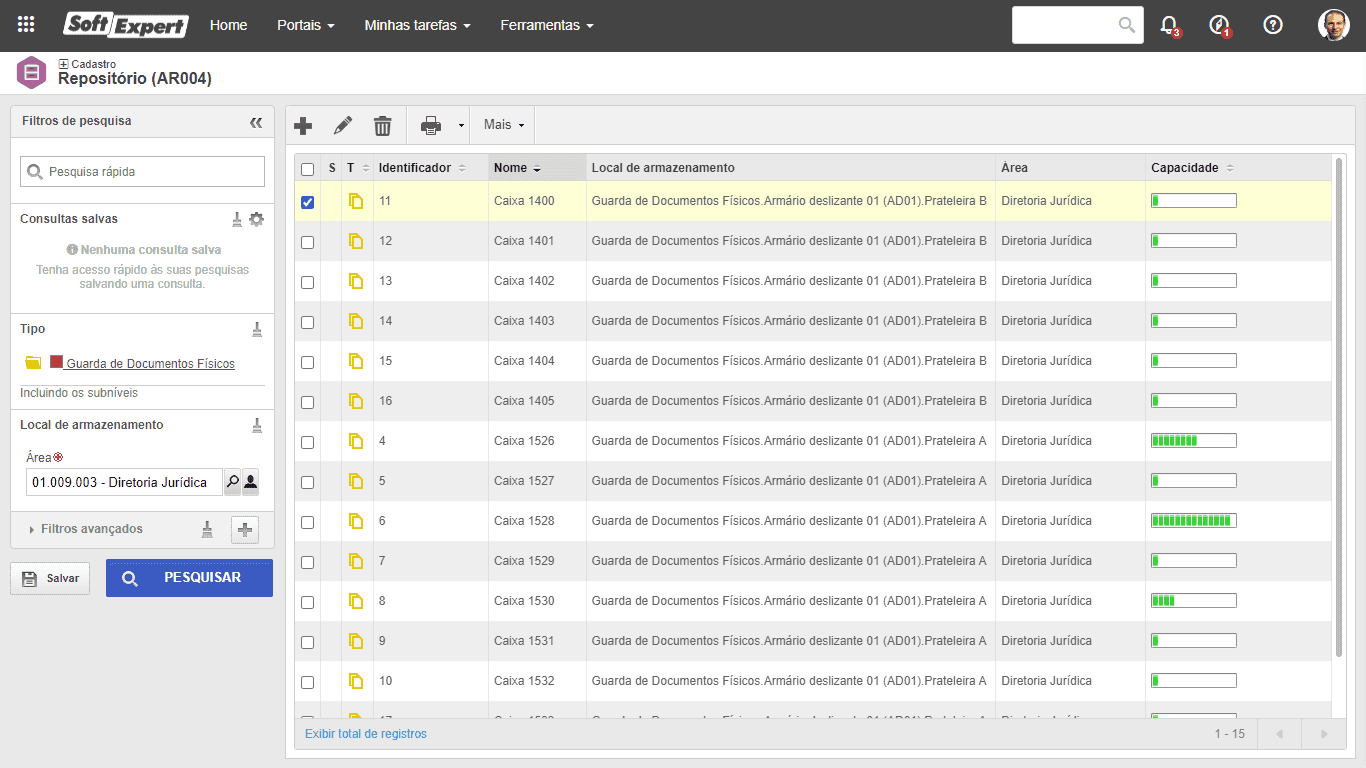Collapse the search filters panel
The height and width of the screenshot is (768, 1366).
256,122
